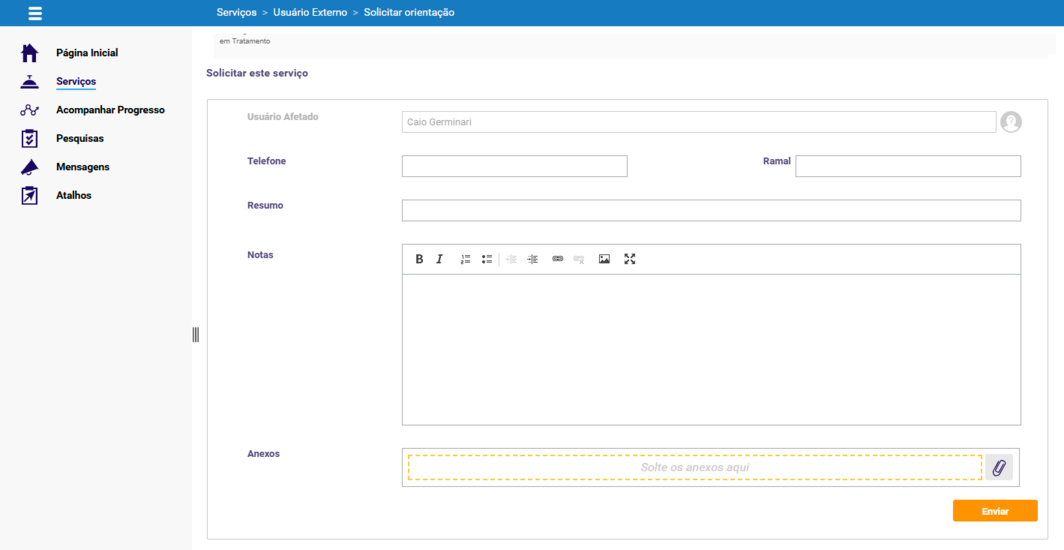Insert a numbered list in Notas
This screenshot has height=550, width=1064.
[466, 259]
